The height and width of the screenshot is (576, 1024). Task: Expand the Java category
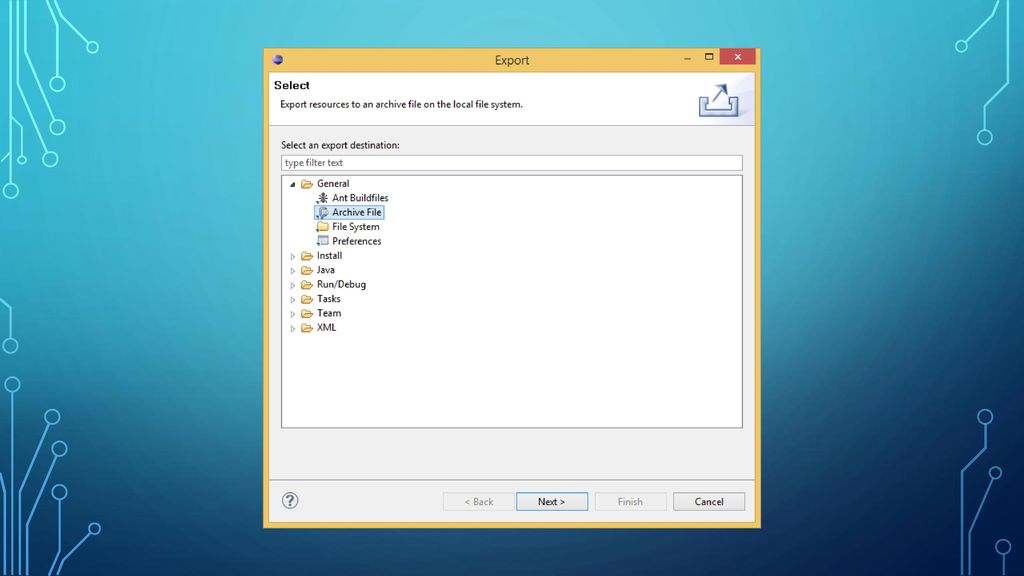coord(293,270)
